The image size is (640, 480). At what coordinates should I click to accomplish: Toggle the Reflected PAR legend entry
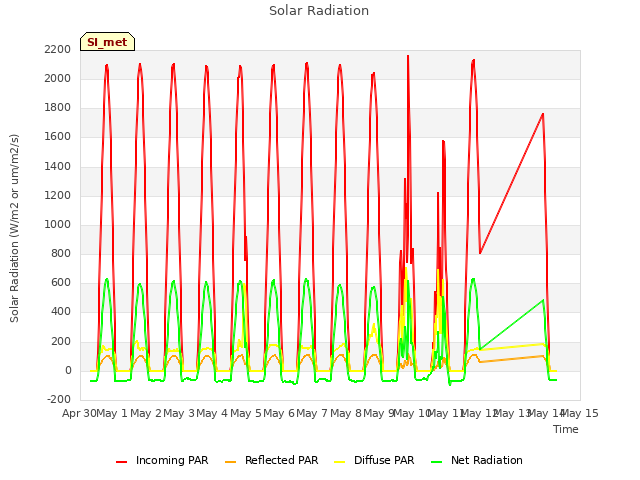click(271, 460)
